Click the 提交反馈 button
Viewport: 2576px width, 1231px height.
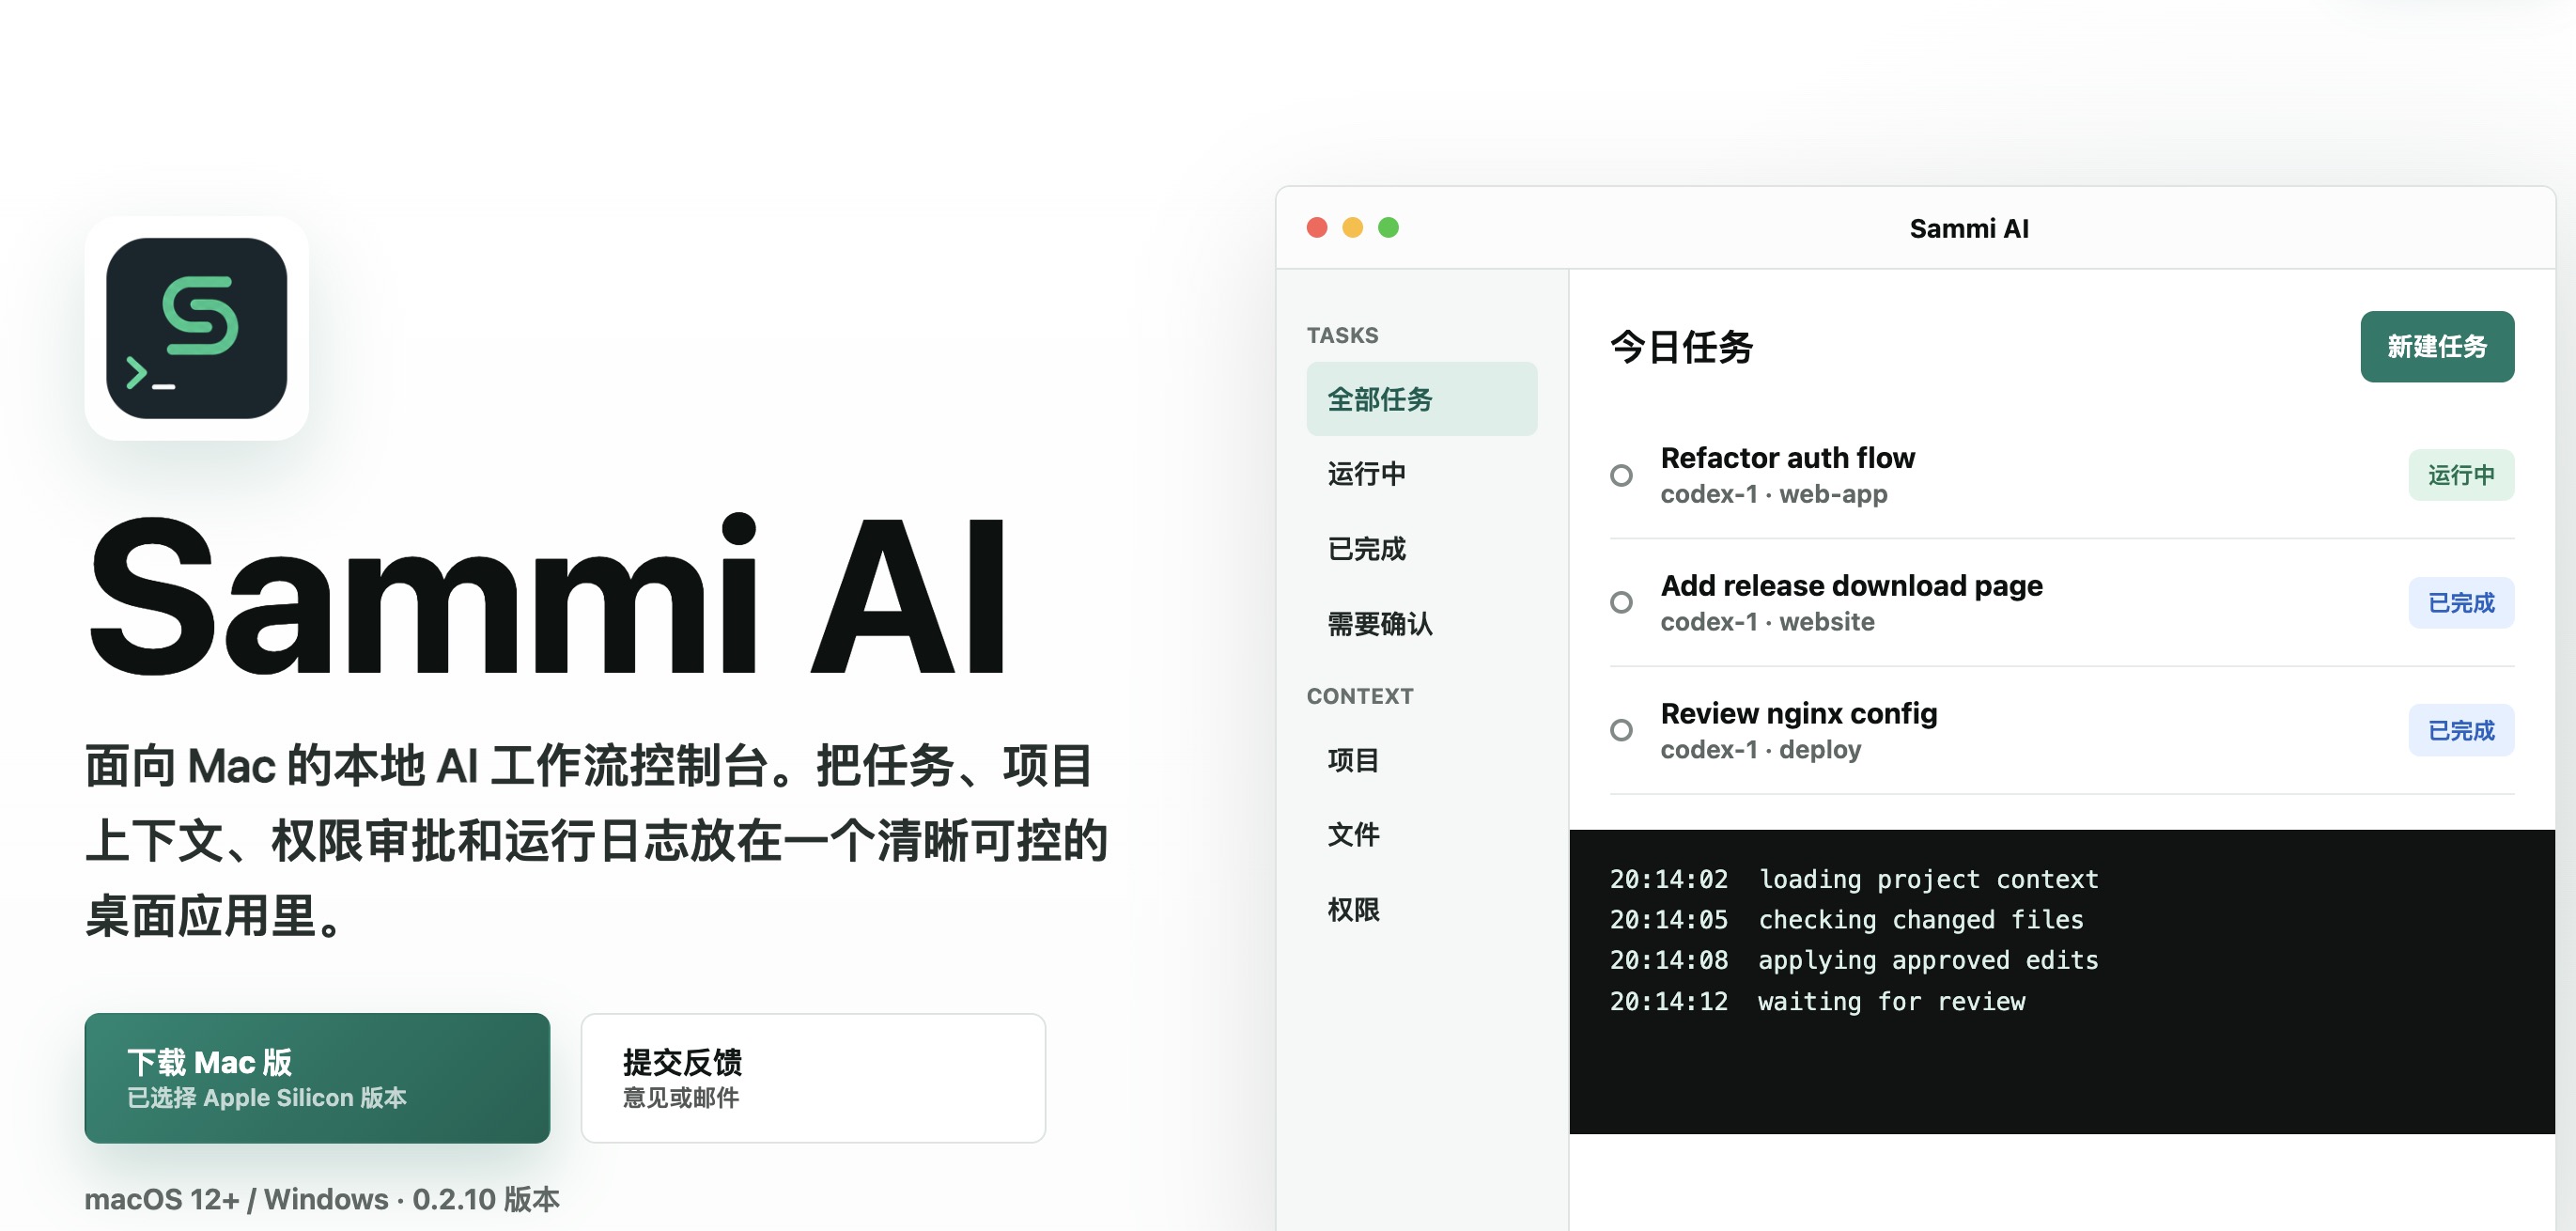(x=813, y=1077)
